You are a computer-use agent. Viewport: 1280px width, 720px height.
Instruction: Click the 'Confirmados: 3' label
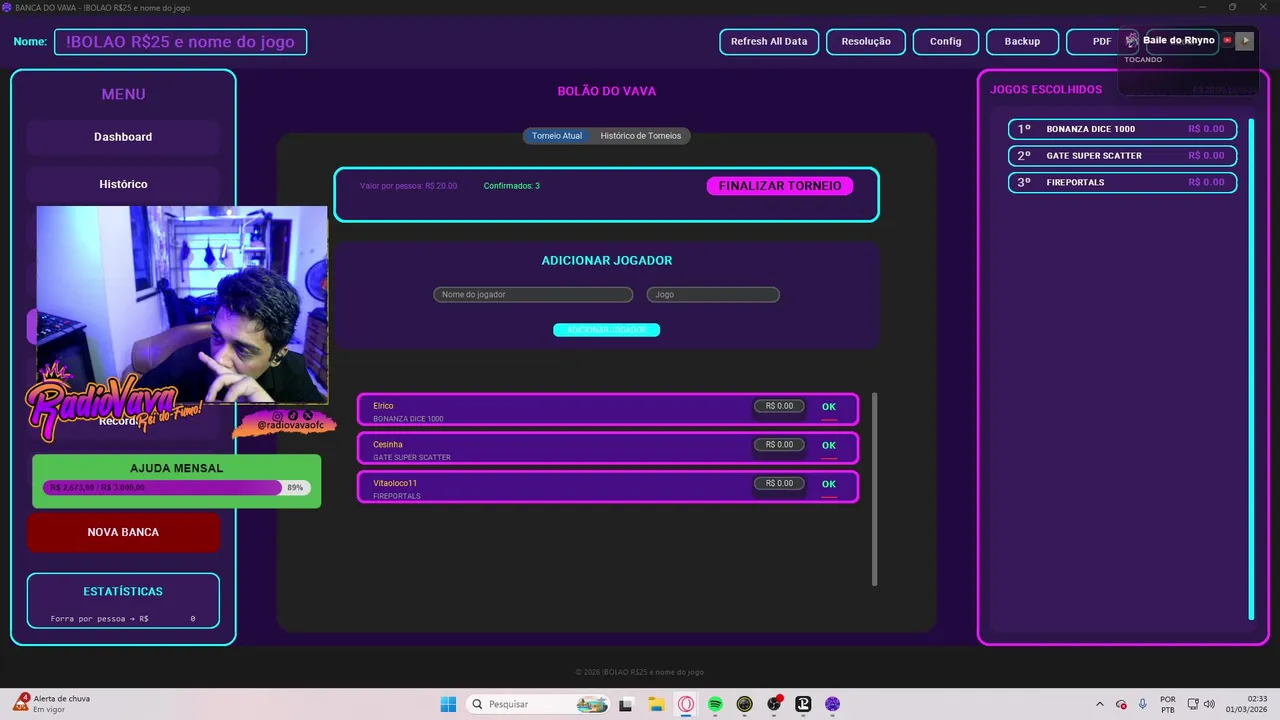(512, 186)
